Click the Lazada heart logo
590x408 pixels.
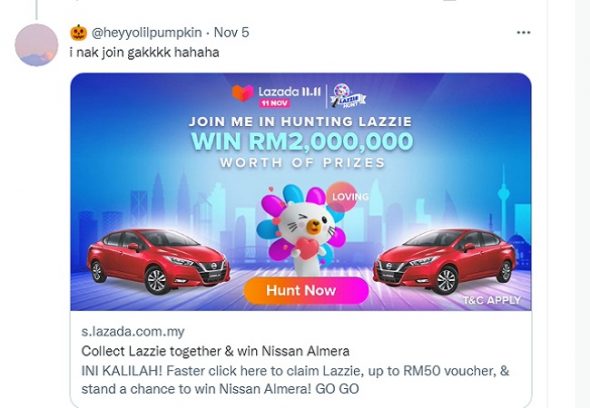click(x=243, y=93)
